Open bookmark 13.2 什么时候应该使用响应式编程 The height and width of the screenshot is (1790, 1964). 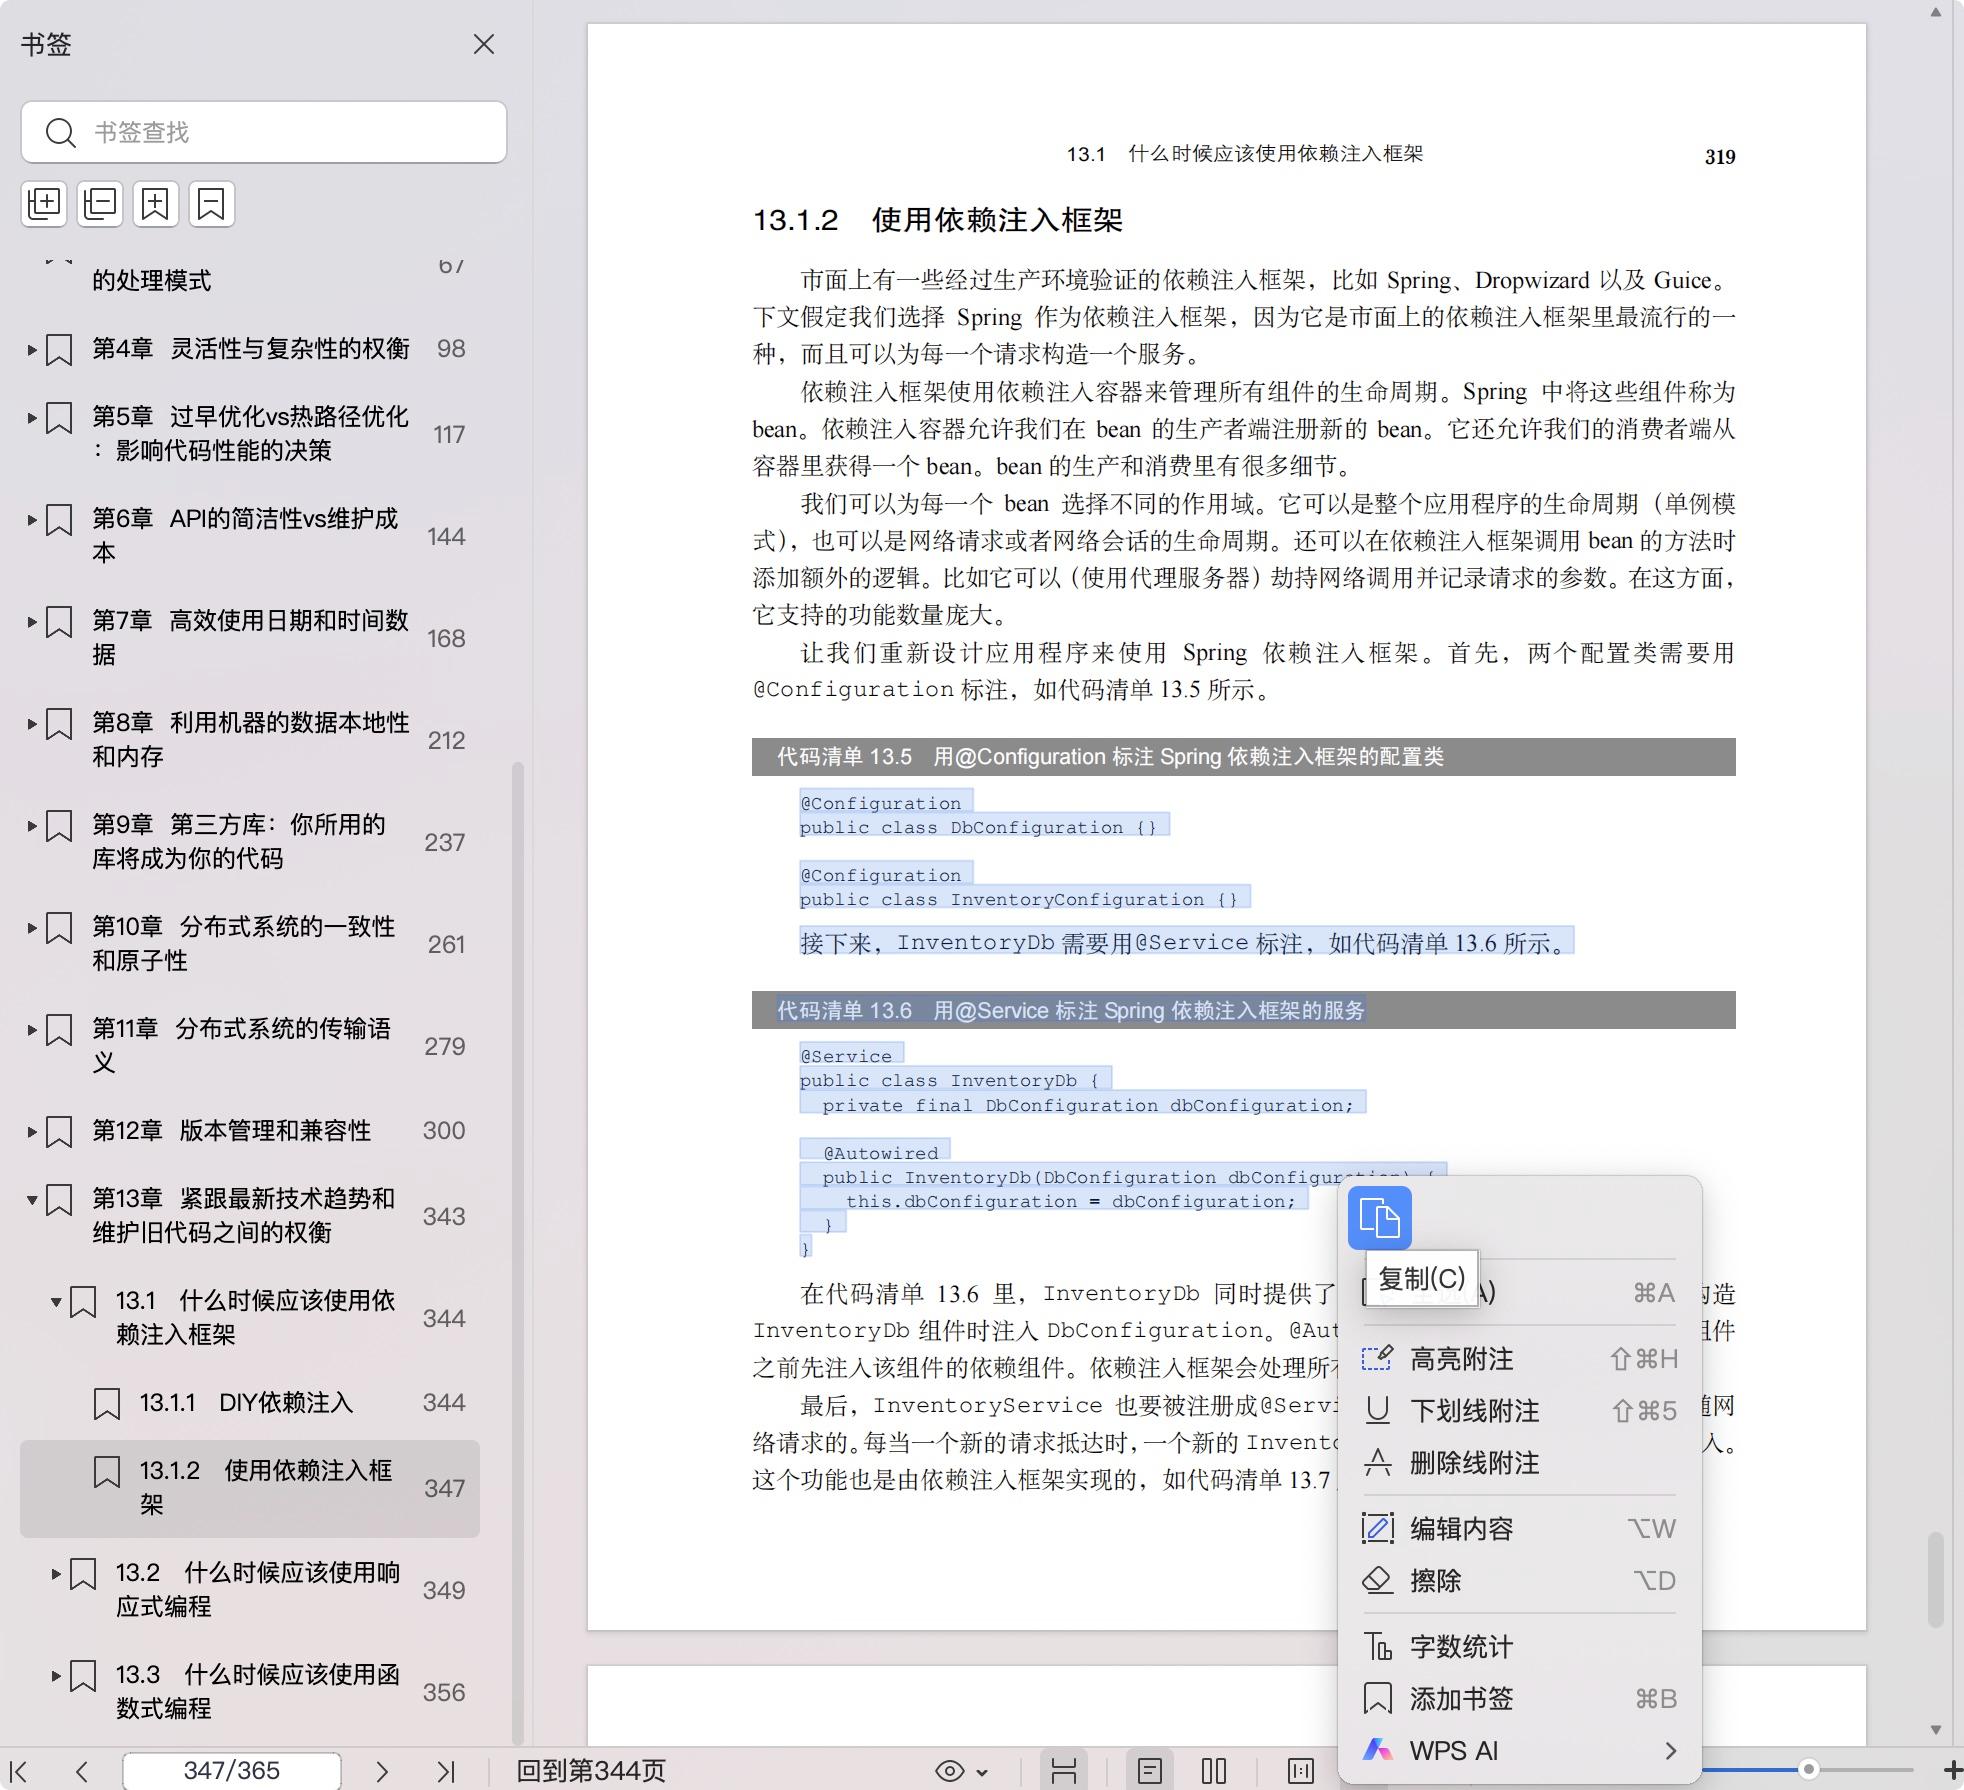(258, 1589)
